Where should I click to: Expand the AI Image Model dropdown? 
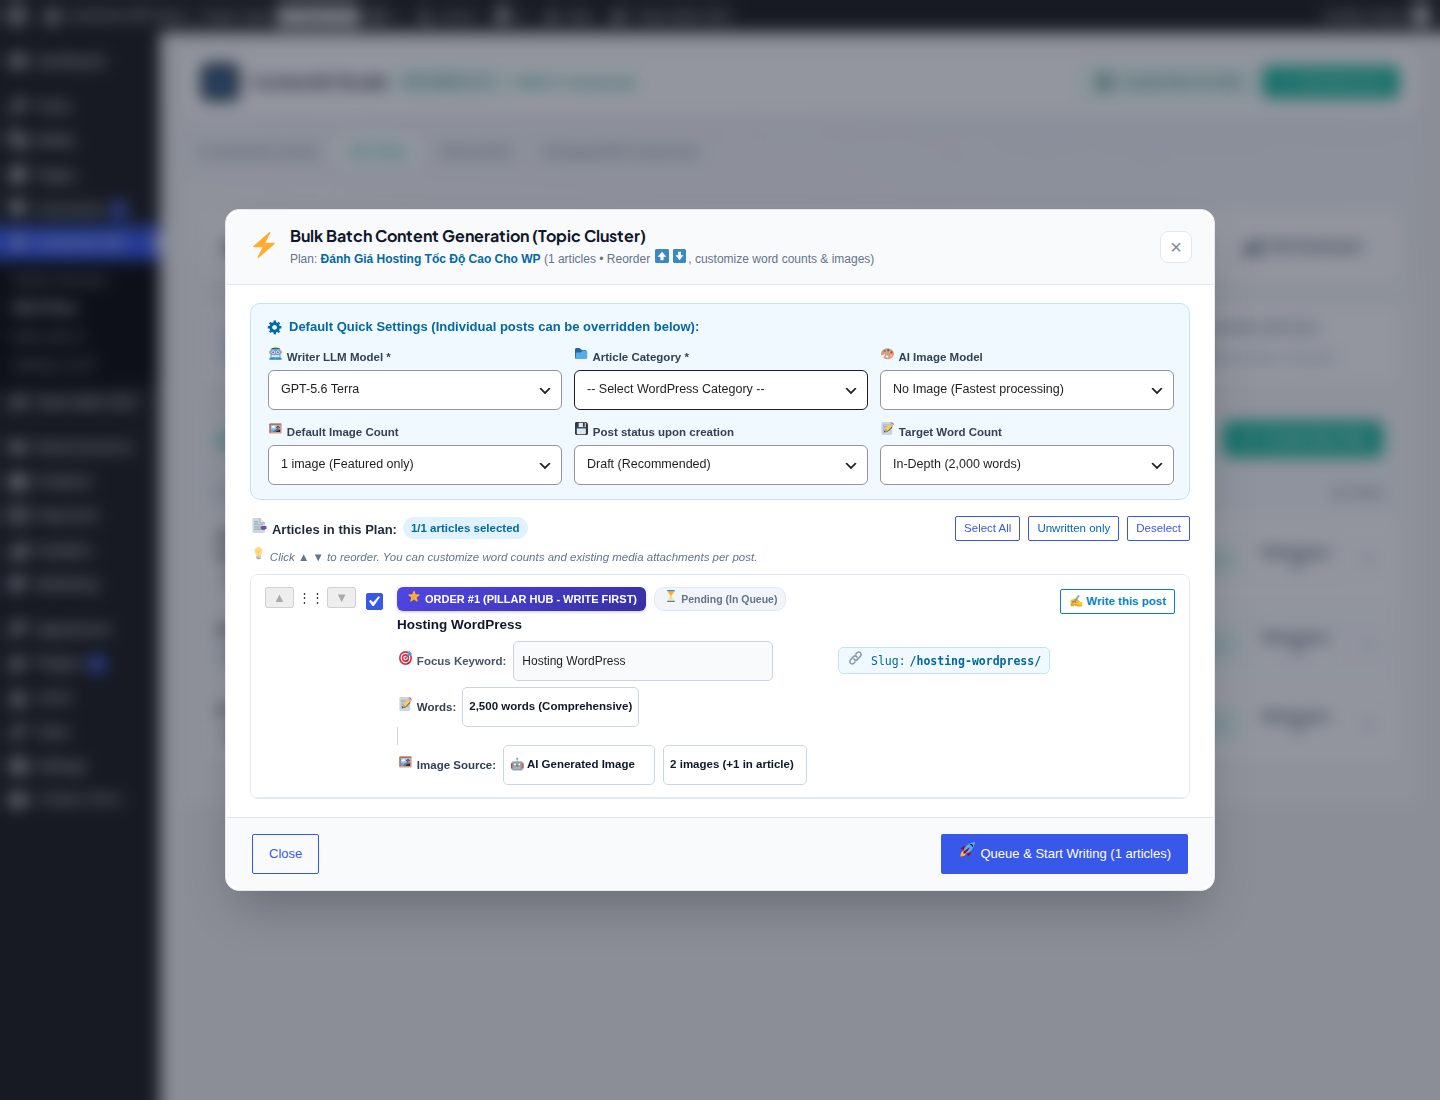[1027, 390]
